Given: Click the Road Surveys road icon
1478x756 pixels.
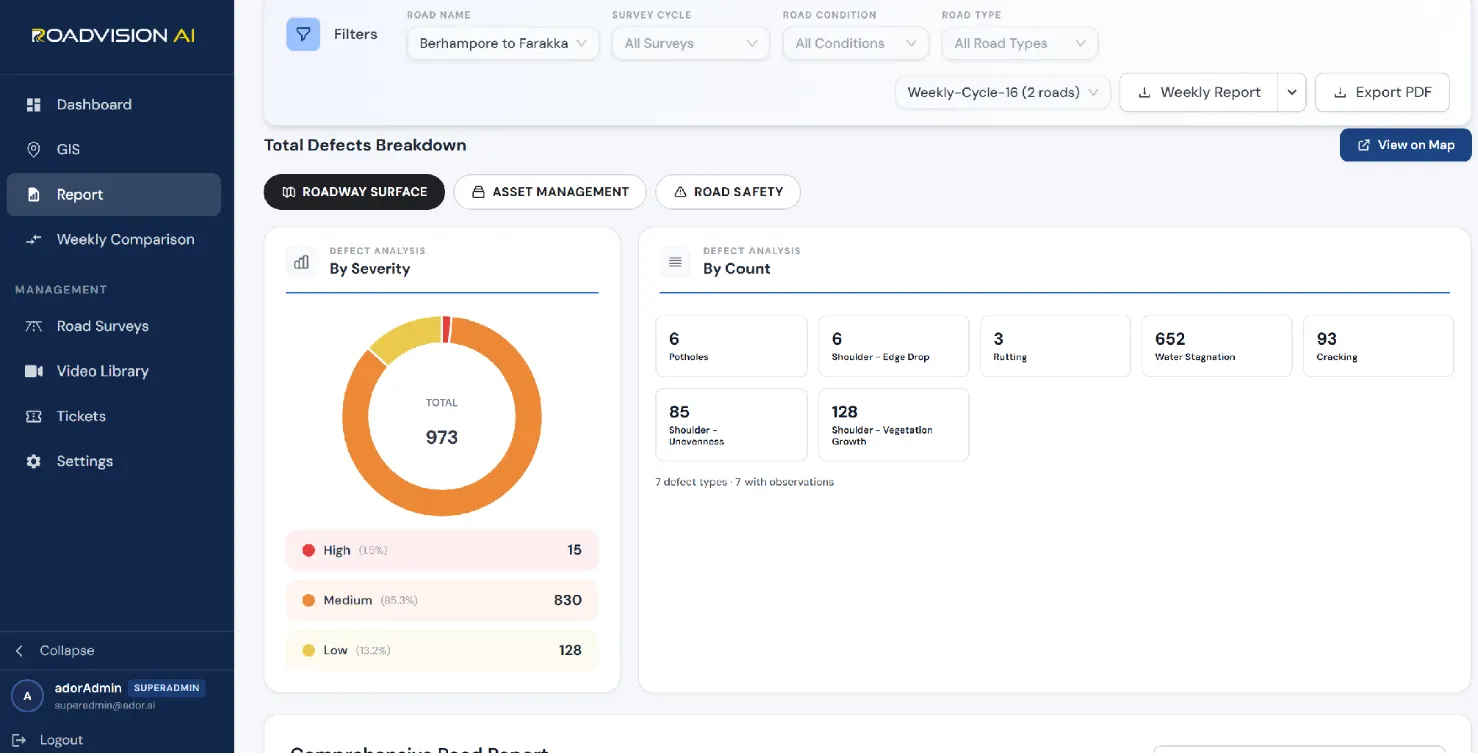Looking at the screenshot, I should (34, 326).
